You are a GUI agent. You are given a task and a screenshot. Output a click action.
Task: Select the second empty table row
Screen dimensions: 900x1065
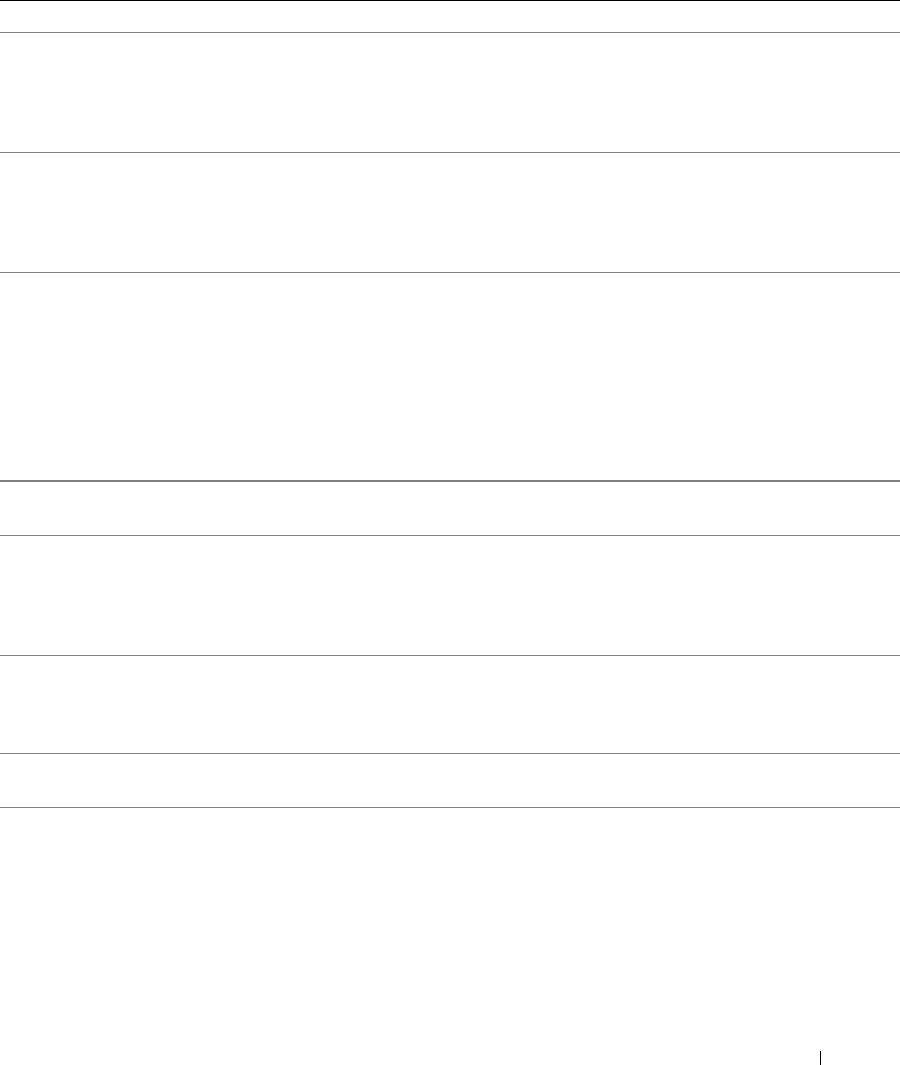[450, 213]
